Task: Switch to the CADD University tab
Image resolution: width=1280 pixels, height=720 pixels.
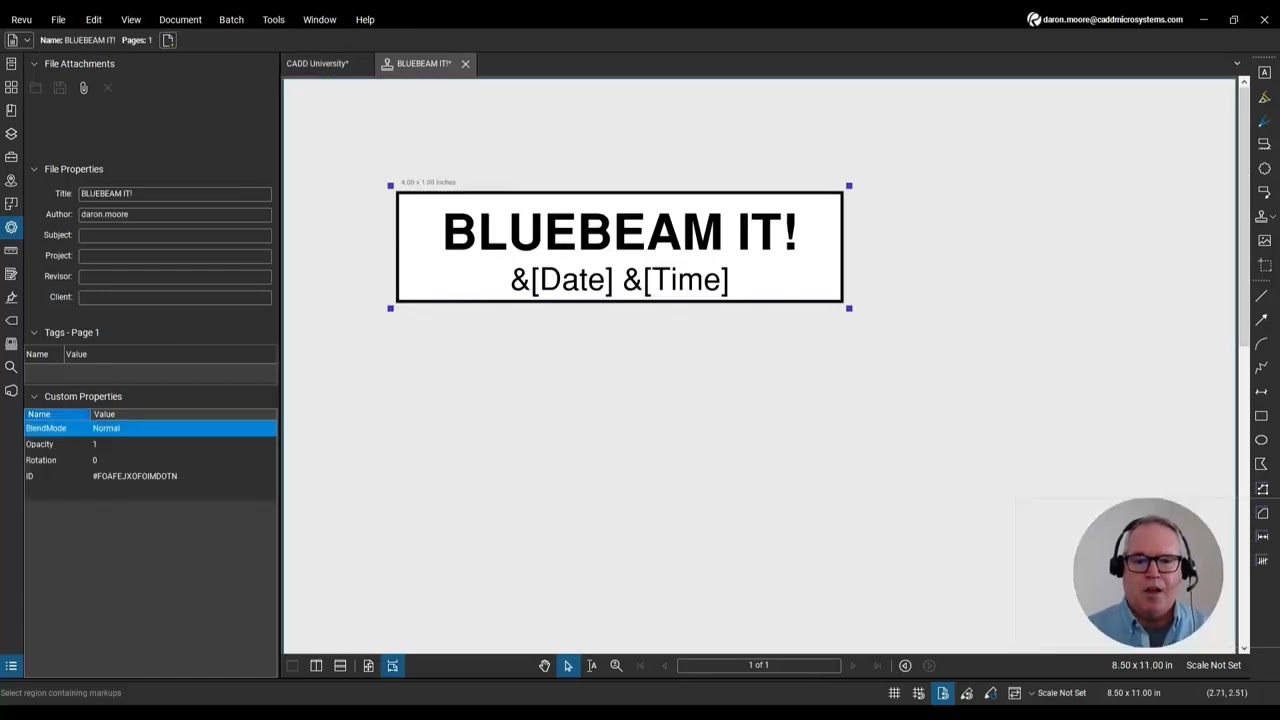Action: [x=317, y=64]
